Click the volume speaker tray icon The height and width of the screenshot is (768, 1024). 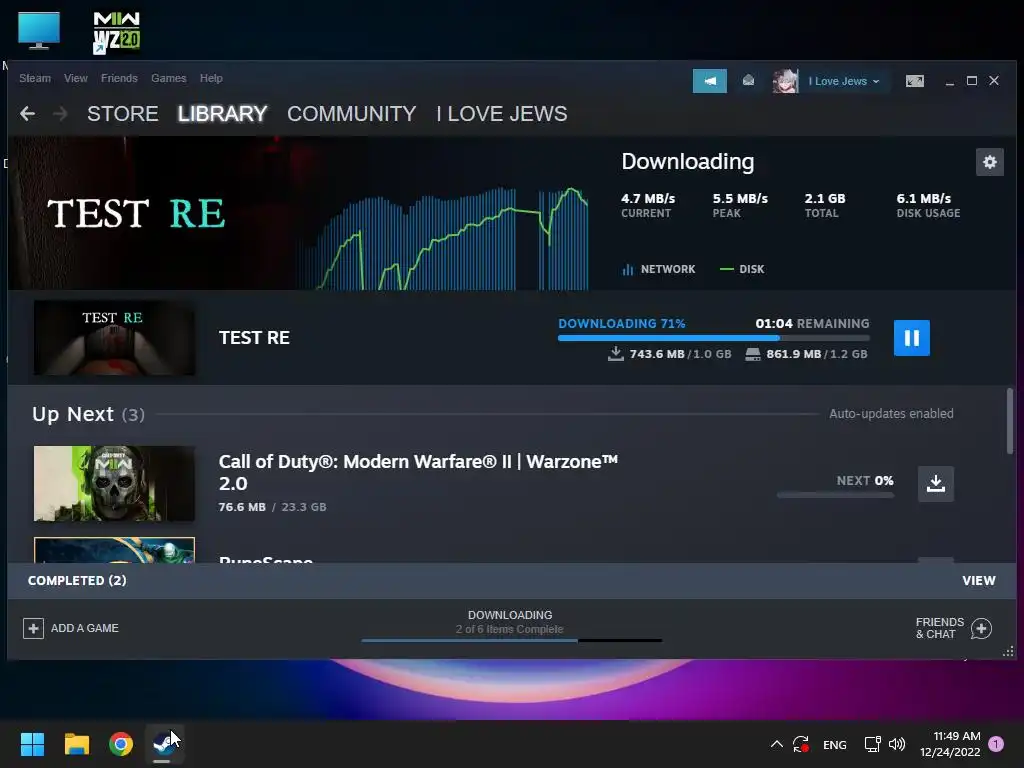pos(897,744)
